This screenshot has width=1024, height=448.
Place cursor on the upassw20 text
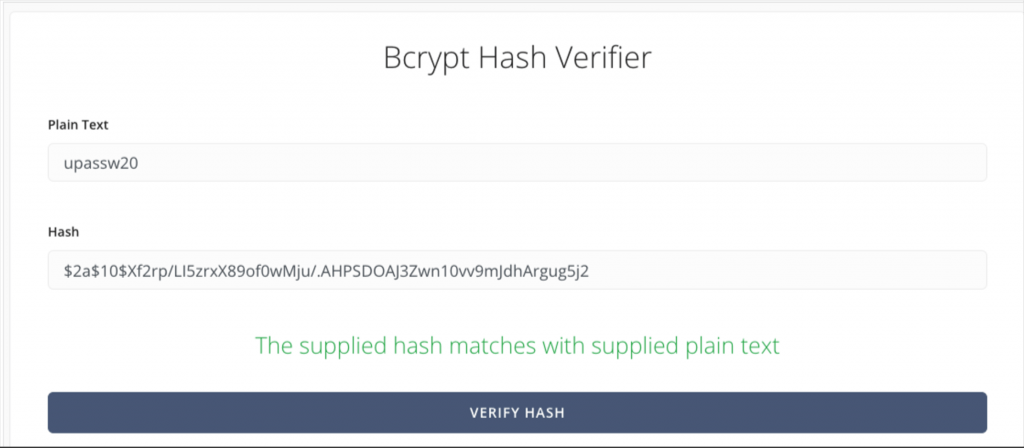[101, 163]
